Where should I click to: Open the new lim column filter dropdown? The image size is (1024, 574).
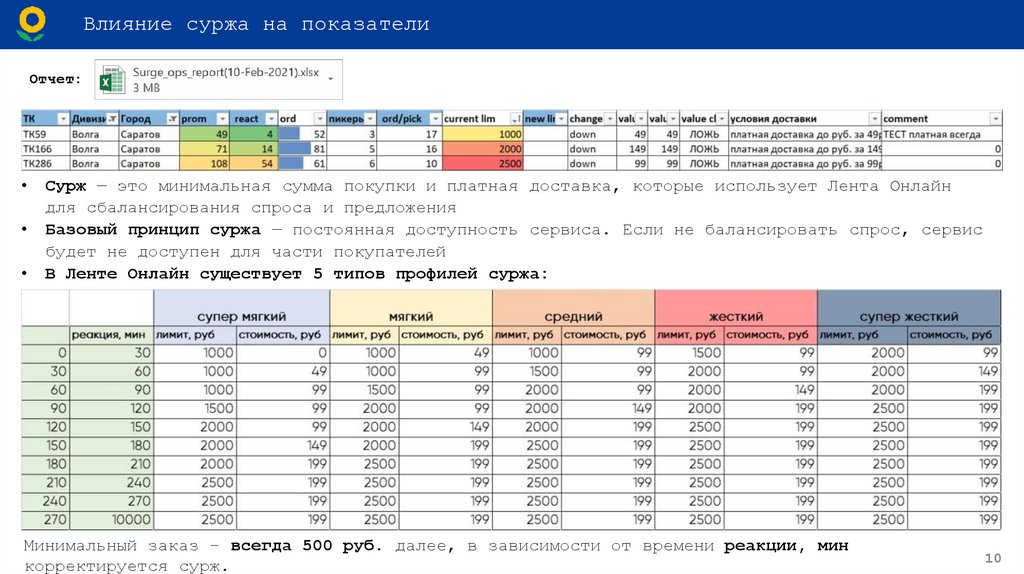point(561,119)
